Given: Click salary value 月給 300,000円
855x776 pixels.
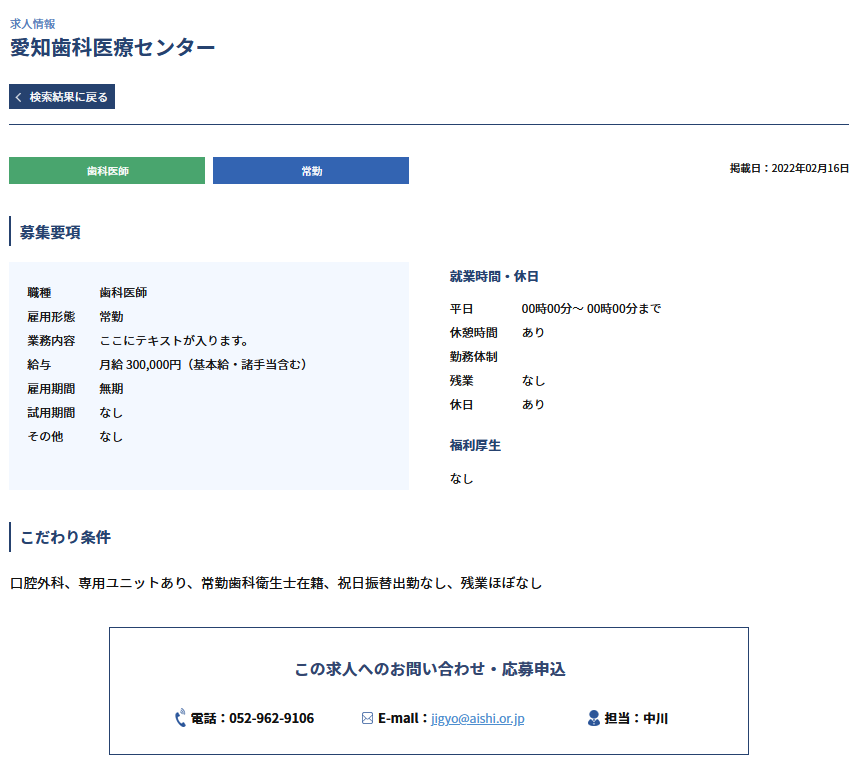Looking at the screenshot, I should click(140, 365).
